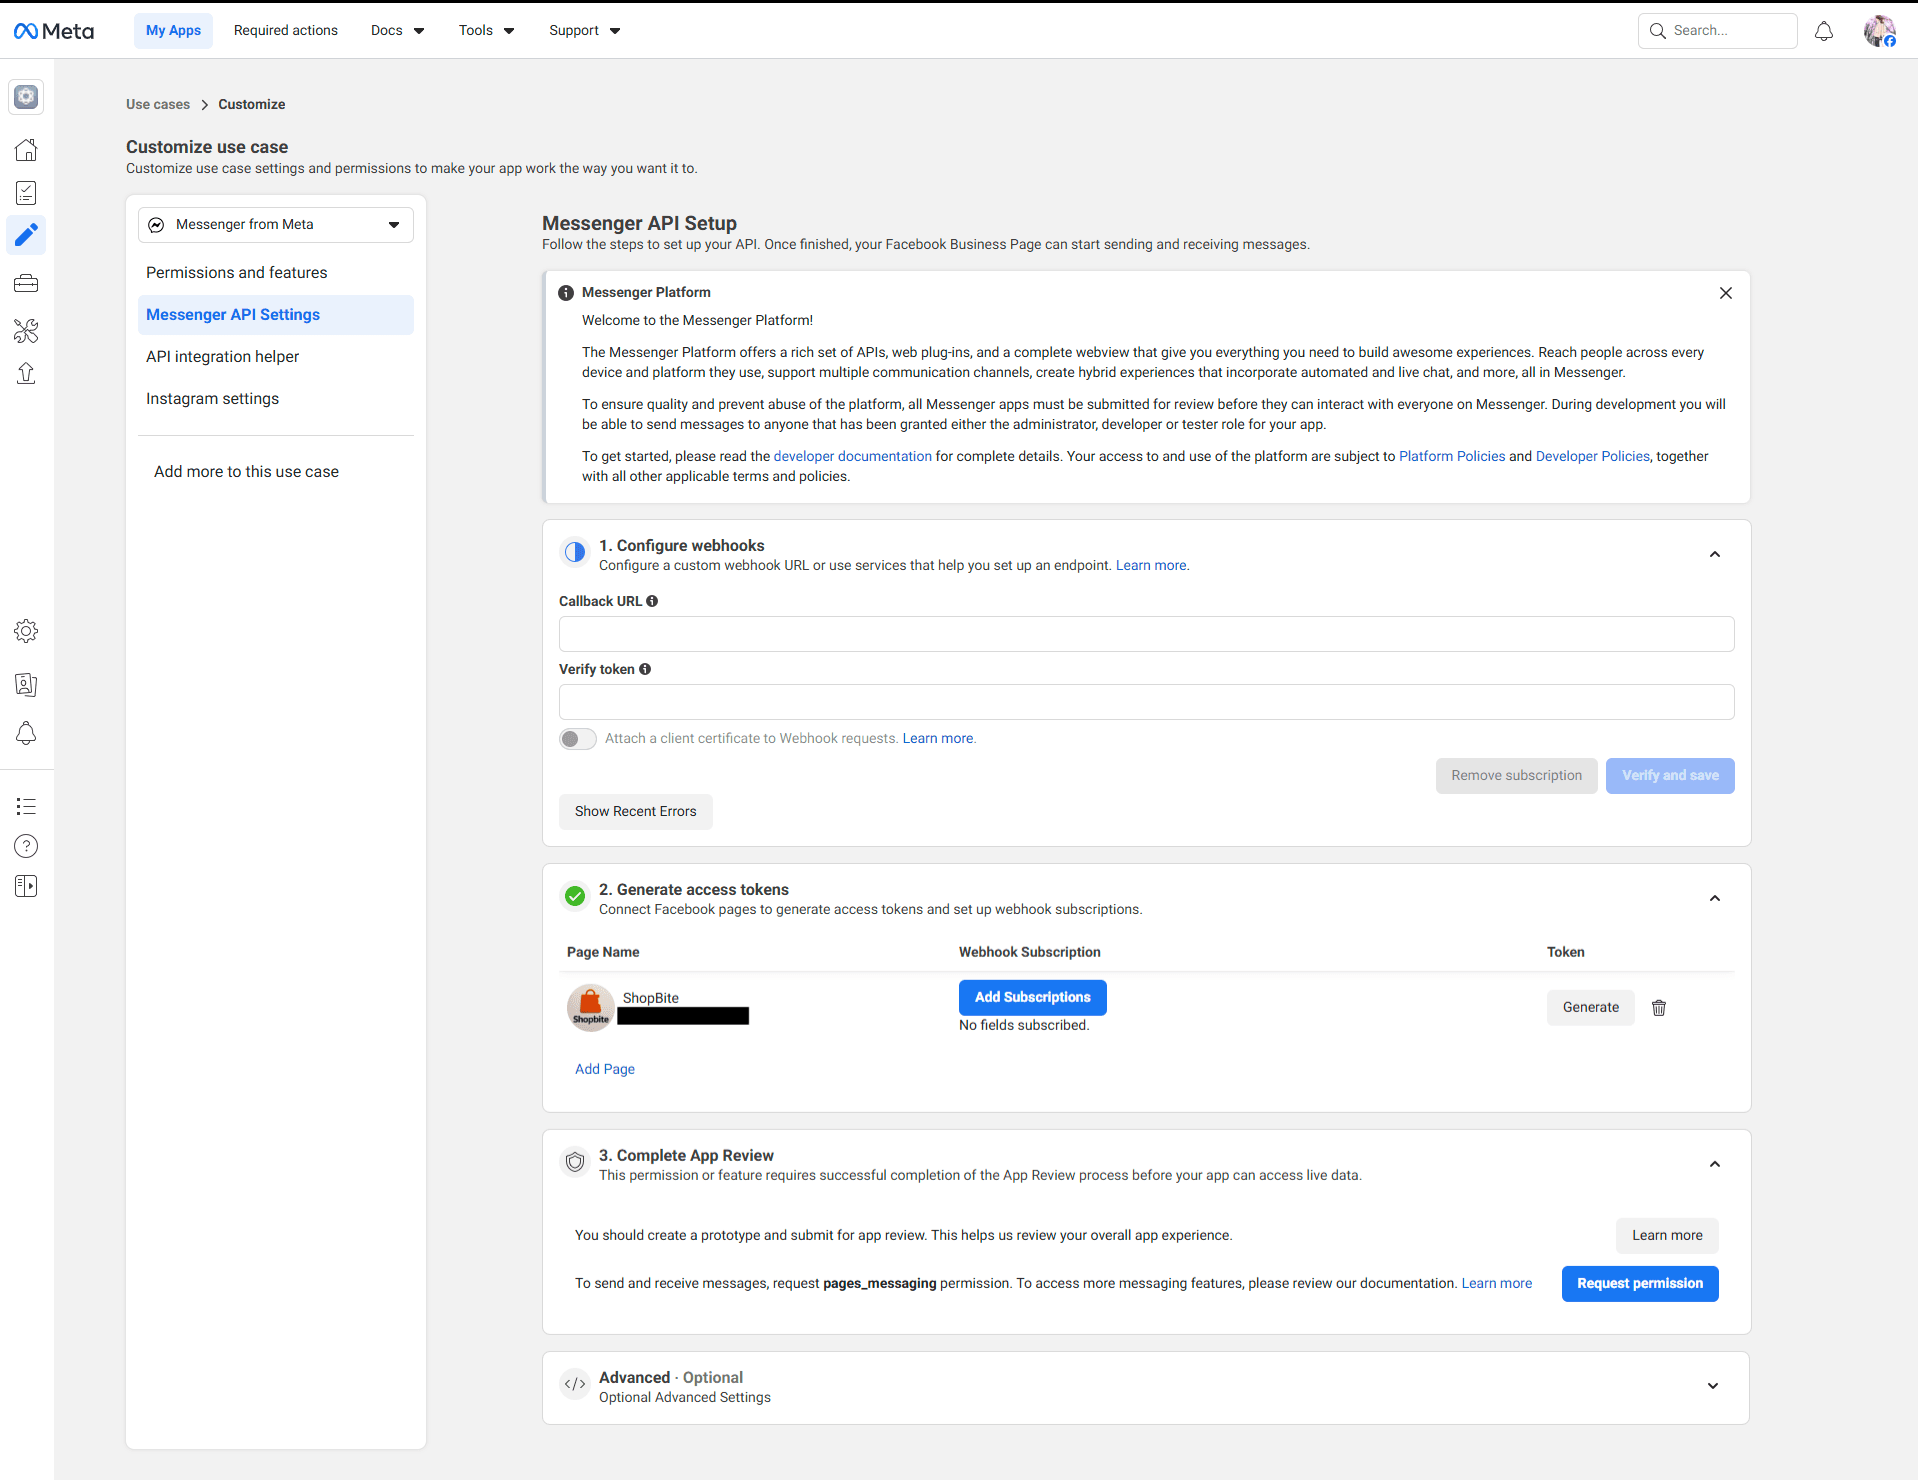Click the Request permission button

1639,1283
